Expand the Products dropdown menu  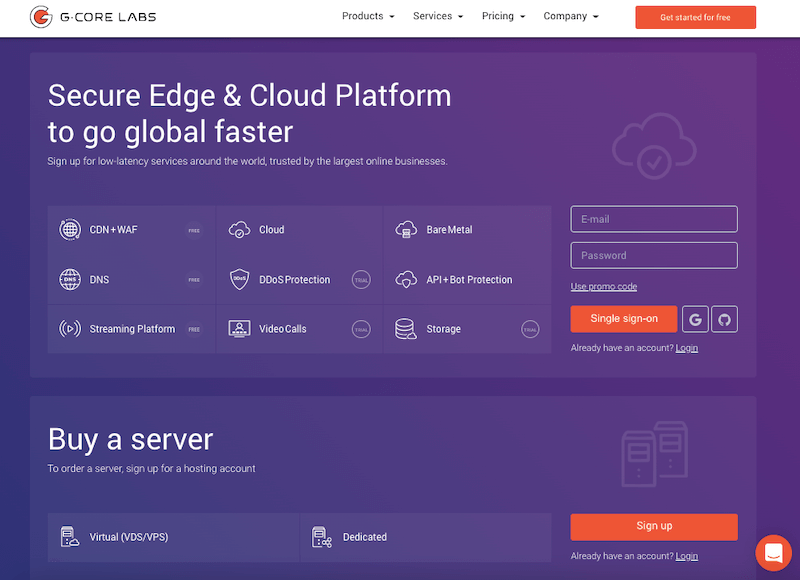click(368, 16)
